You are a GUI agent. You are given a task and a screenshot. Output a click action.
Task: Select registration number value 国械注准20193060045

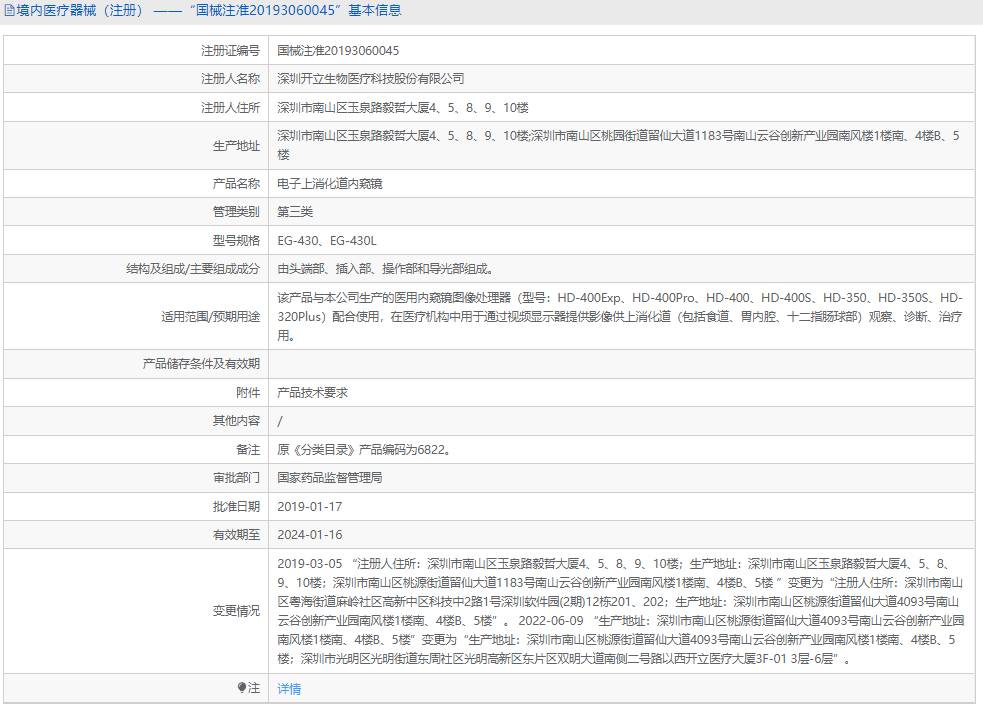coord(338,51)
